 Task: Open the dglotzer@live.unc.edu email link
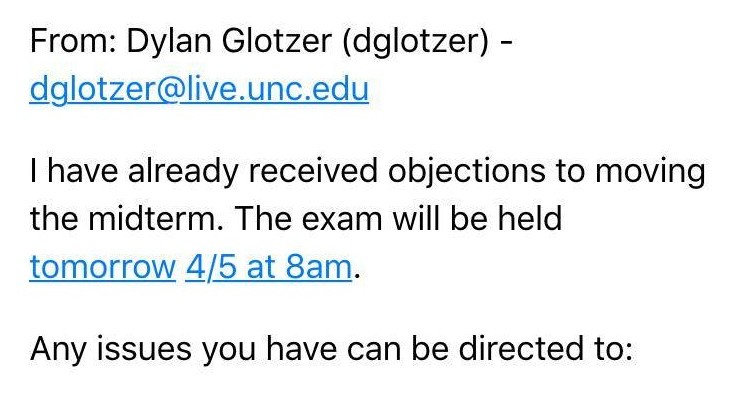coord(199,89)
